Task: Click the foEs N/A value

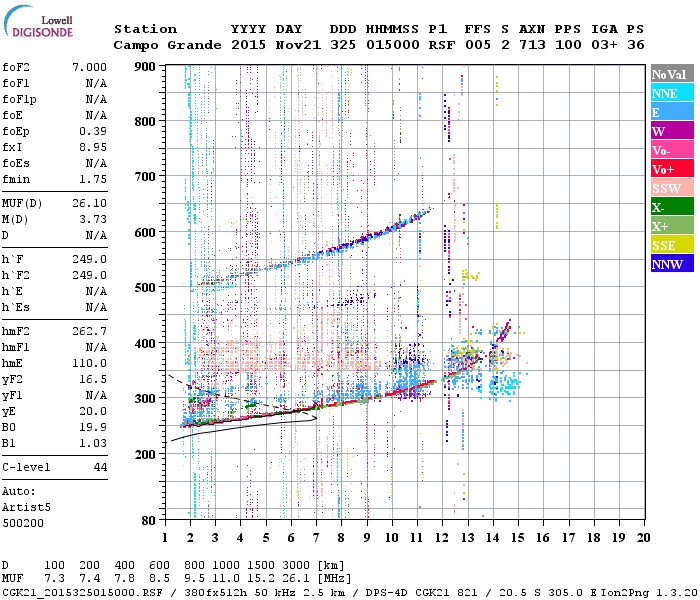Action: coord(96,163)
